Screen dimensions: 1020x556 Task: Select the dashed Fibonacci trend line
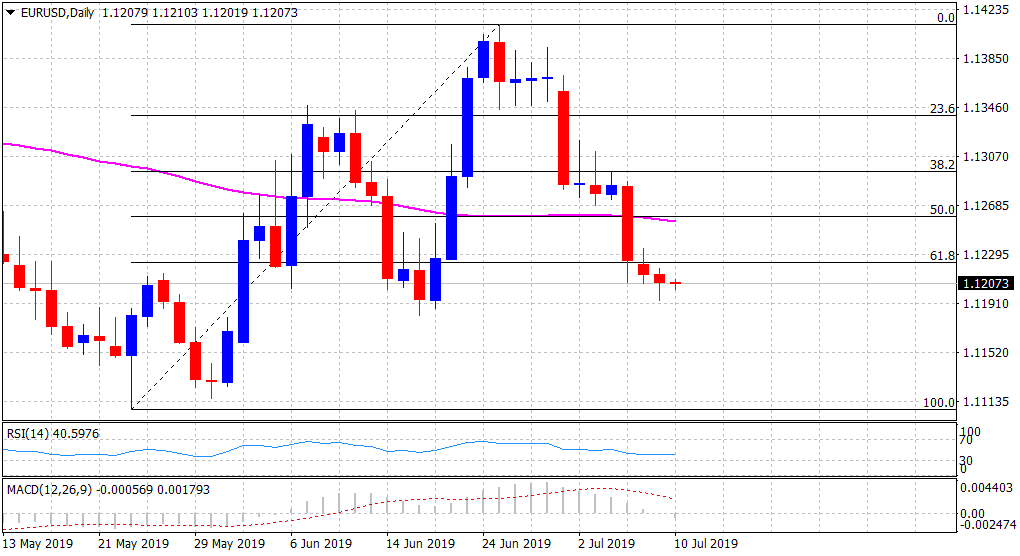point(315,217)
